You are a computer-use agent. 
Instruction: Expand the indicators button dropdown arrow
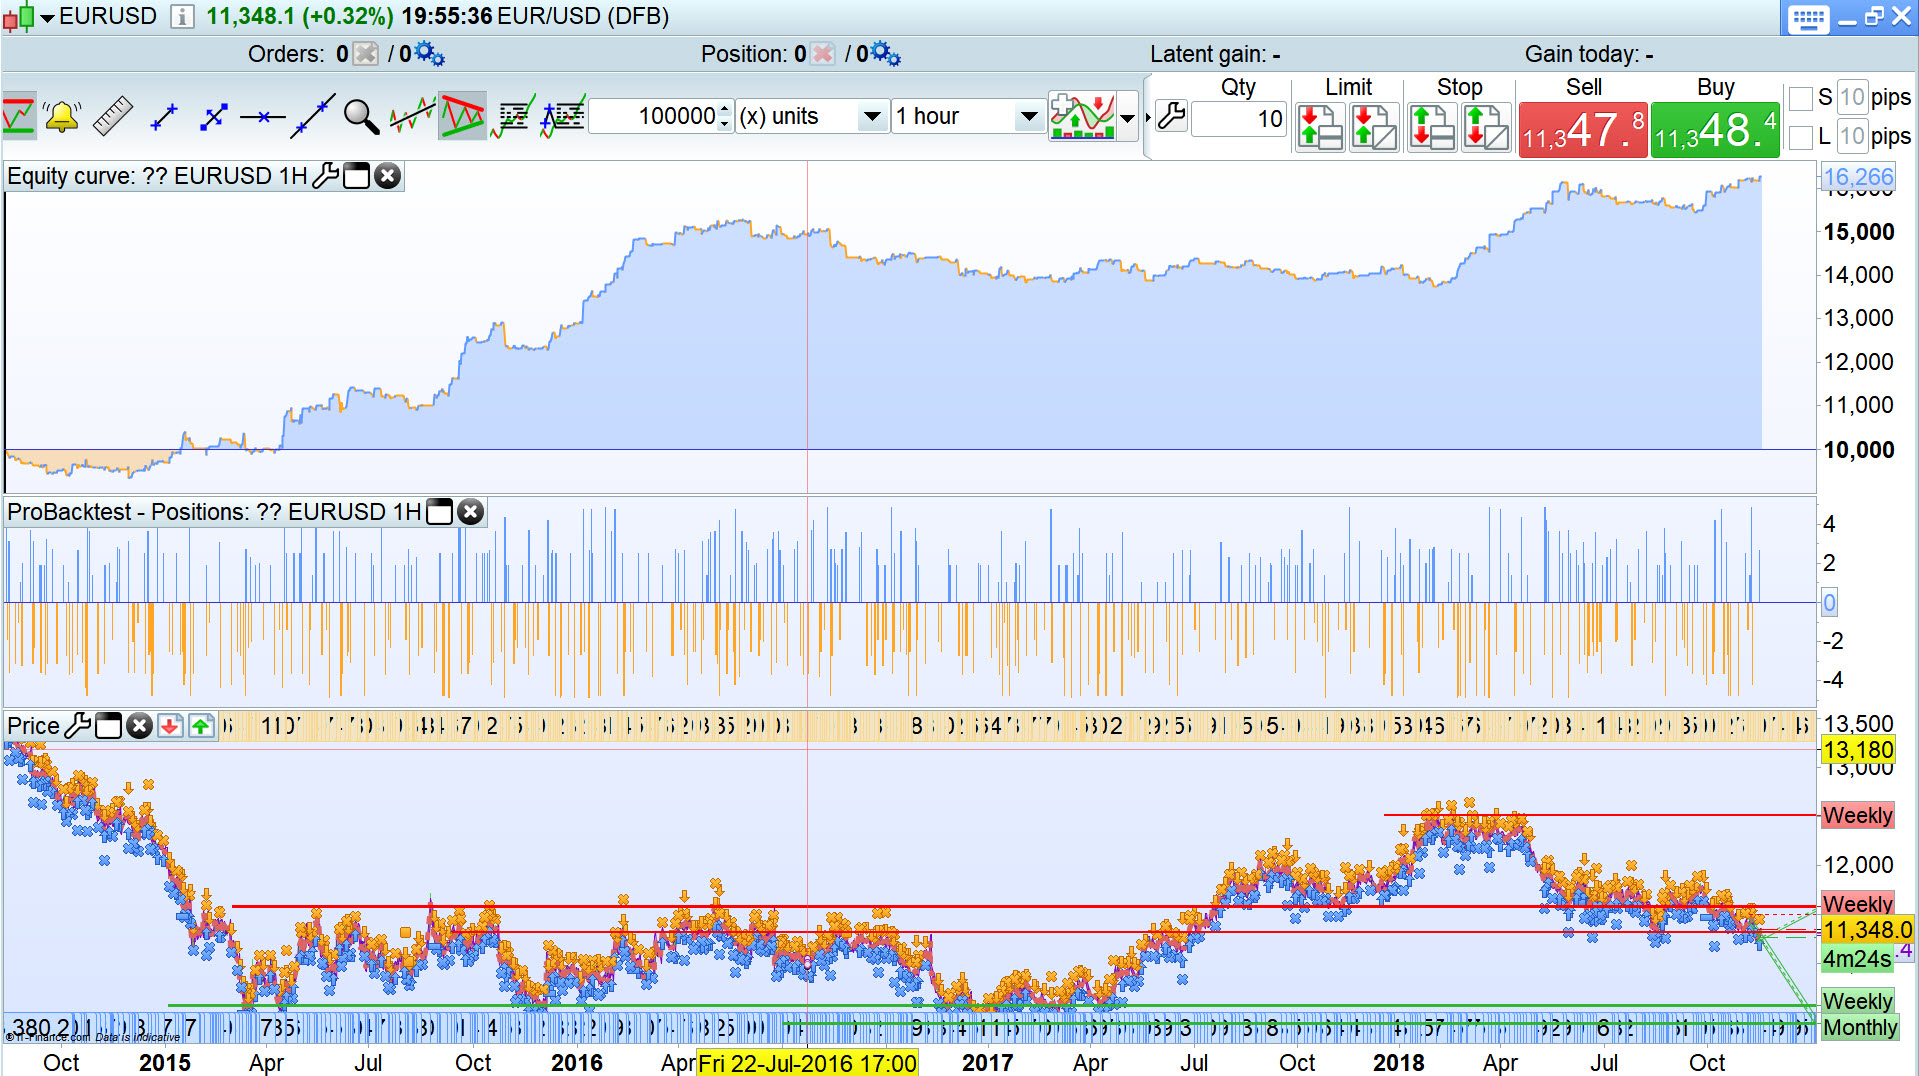[1128, 117]
